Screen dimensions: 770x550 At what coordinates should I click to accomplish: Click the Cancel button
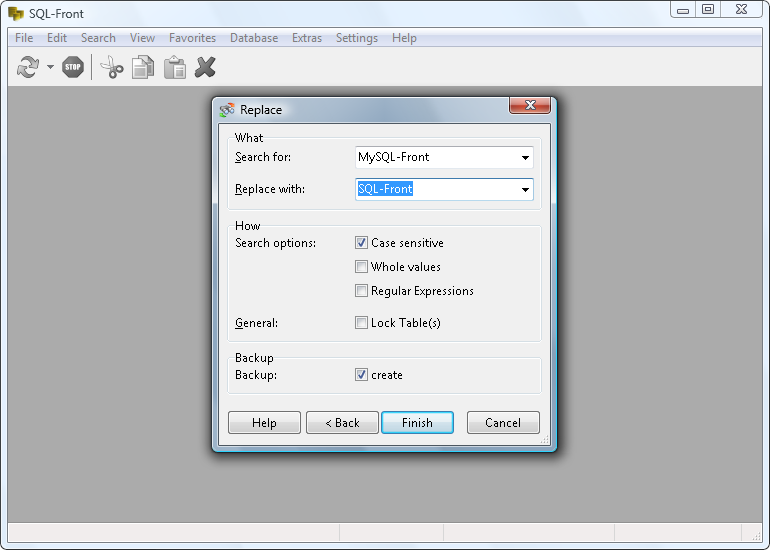[503, 423]
